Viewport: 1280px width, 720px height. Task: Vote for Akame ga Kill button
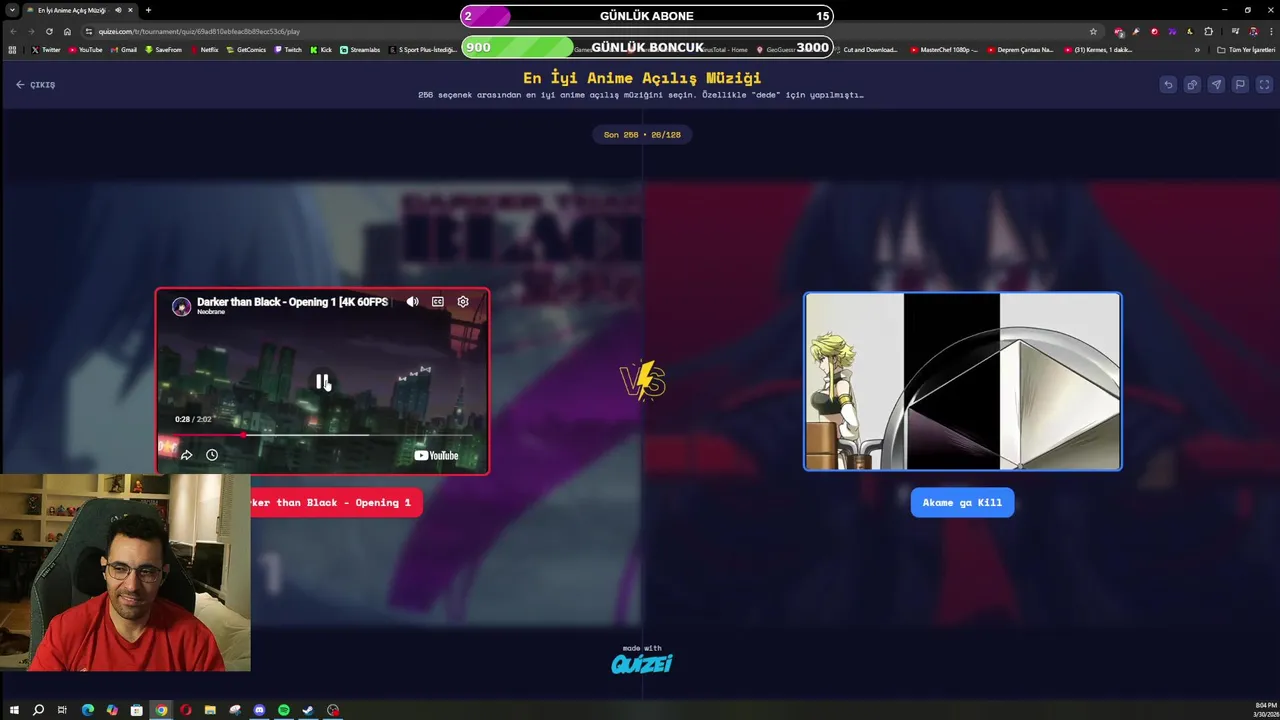point(962,503)
